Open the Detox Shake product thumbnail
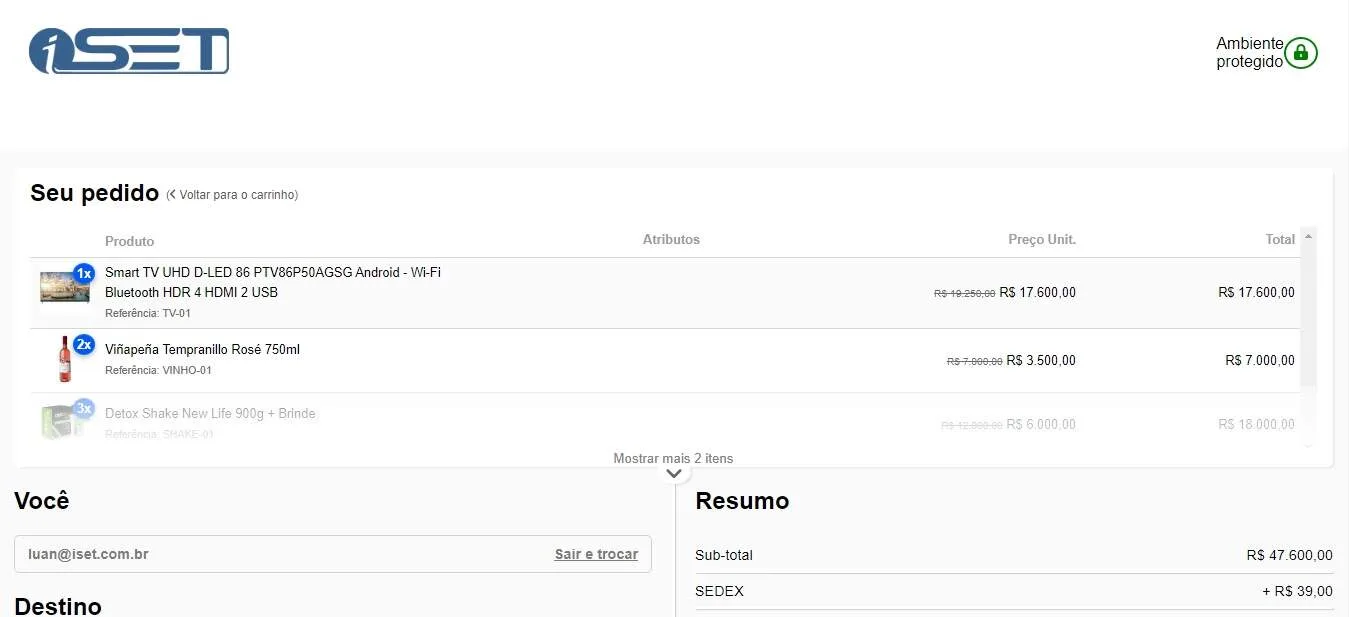Screen dimensions: 1349x617 pos(62,421)
